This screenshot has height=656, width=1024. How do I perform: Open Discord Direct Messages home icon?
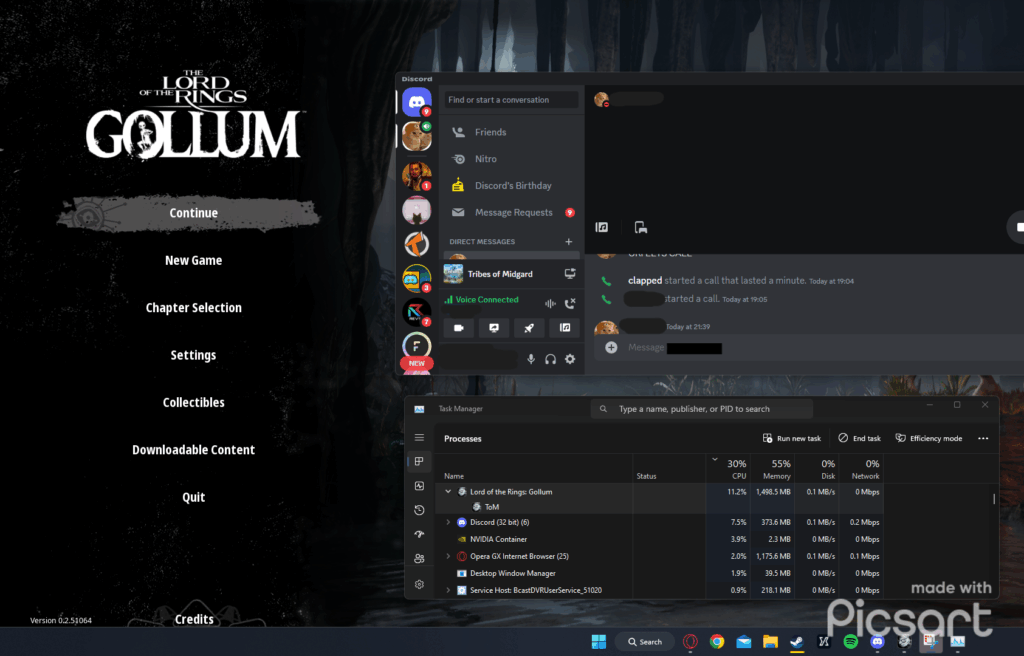pyautogui.click(x=417, y=102)
